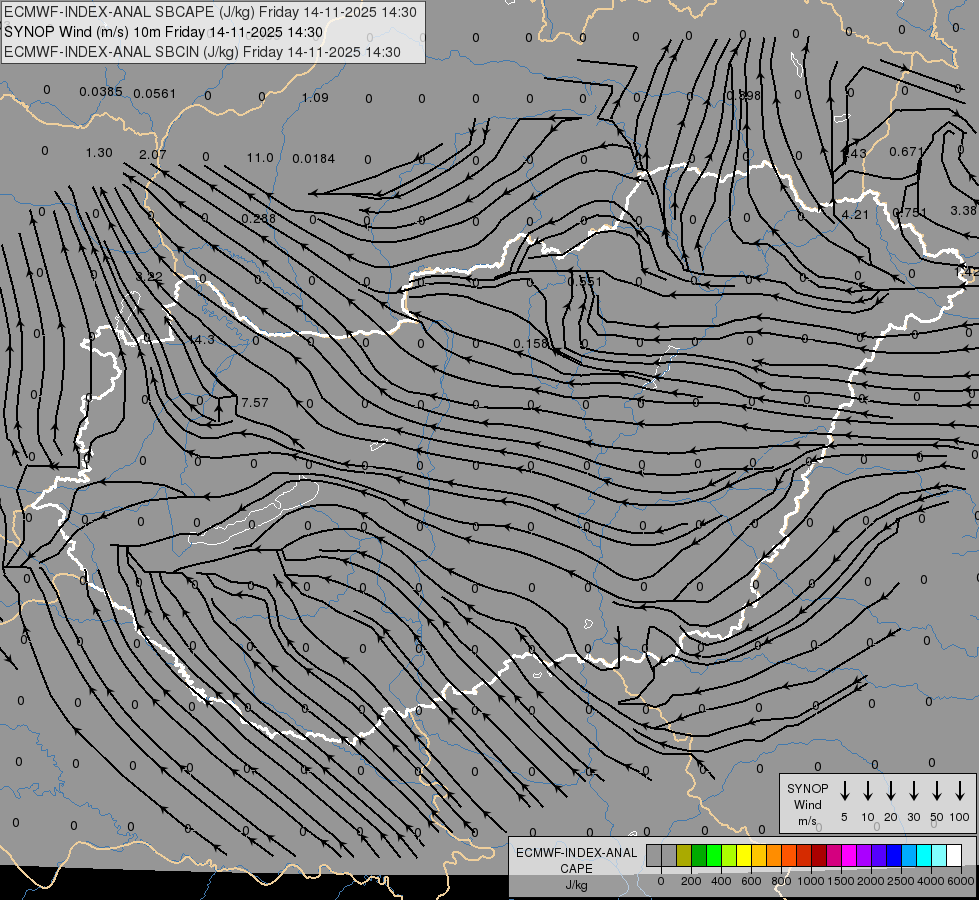Image resolution: width=979 pixels, height=900 pixels.
Task: Click the 1.30 value on the map
Action: [99, 152]
